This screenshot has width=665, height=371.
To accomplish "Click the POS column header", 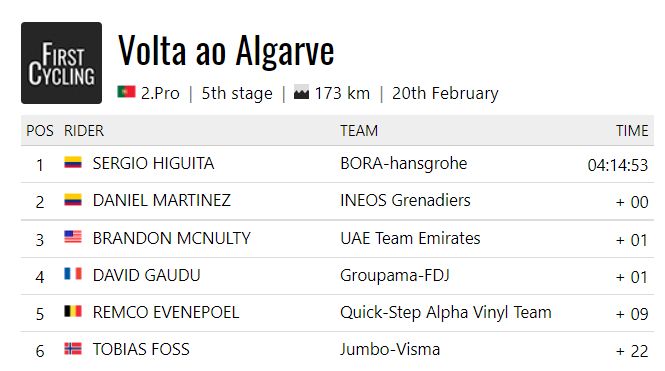I will 40,131.
